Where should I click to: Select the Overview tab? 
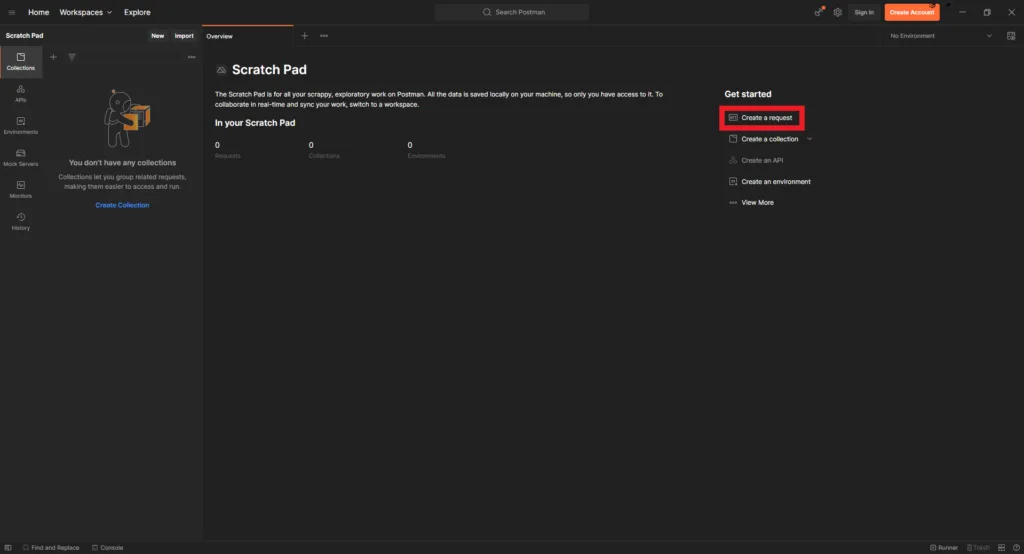coord(220,36)
